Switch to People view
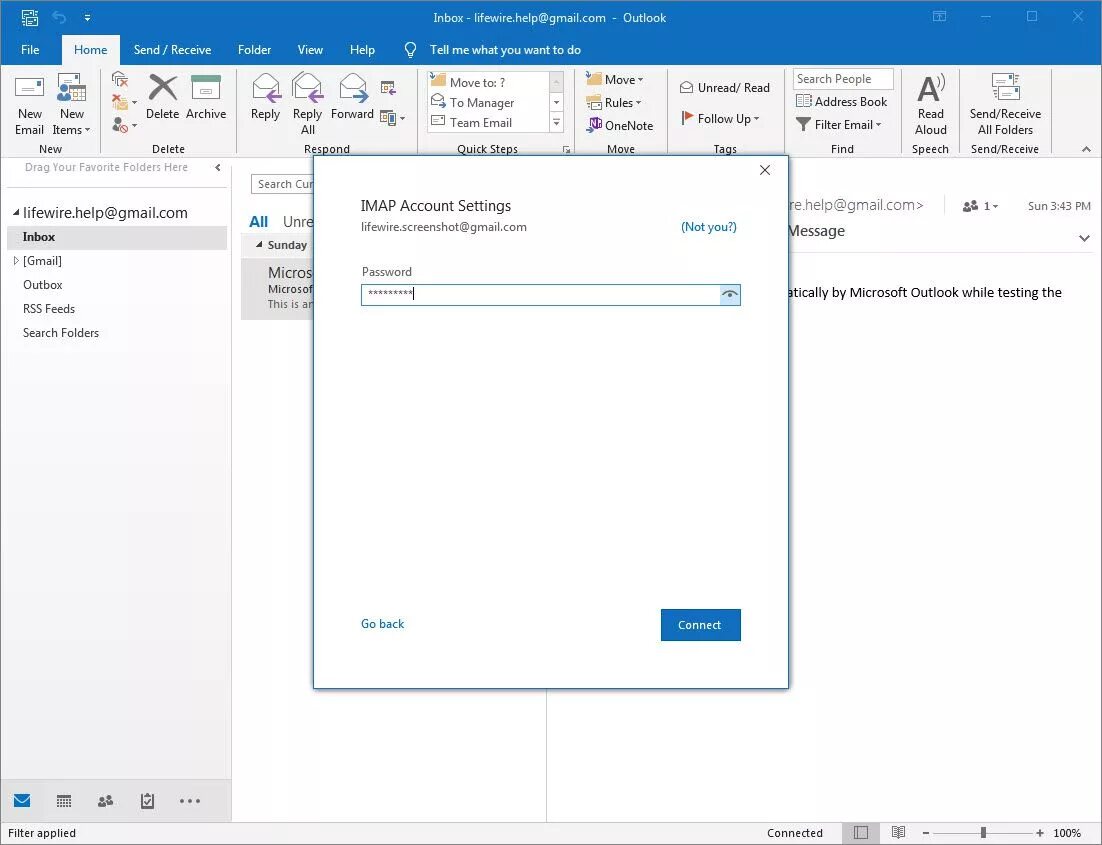This screenshot has width=1102, height=845. pyautogui.click(x=105, y=801)
